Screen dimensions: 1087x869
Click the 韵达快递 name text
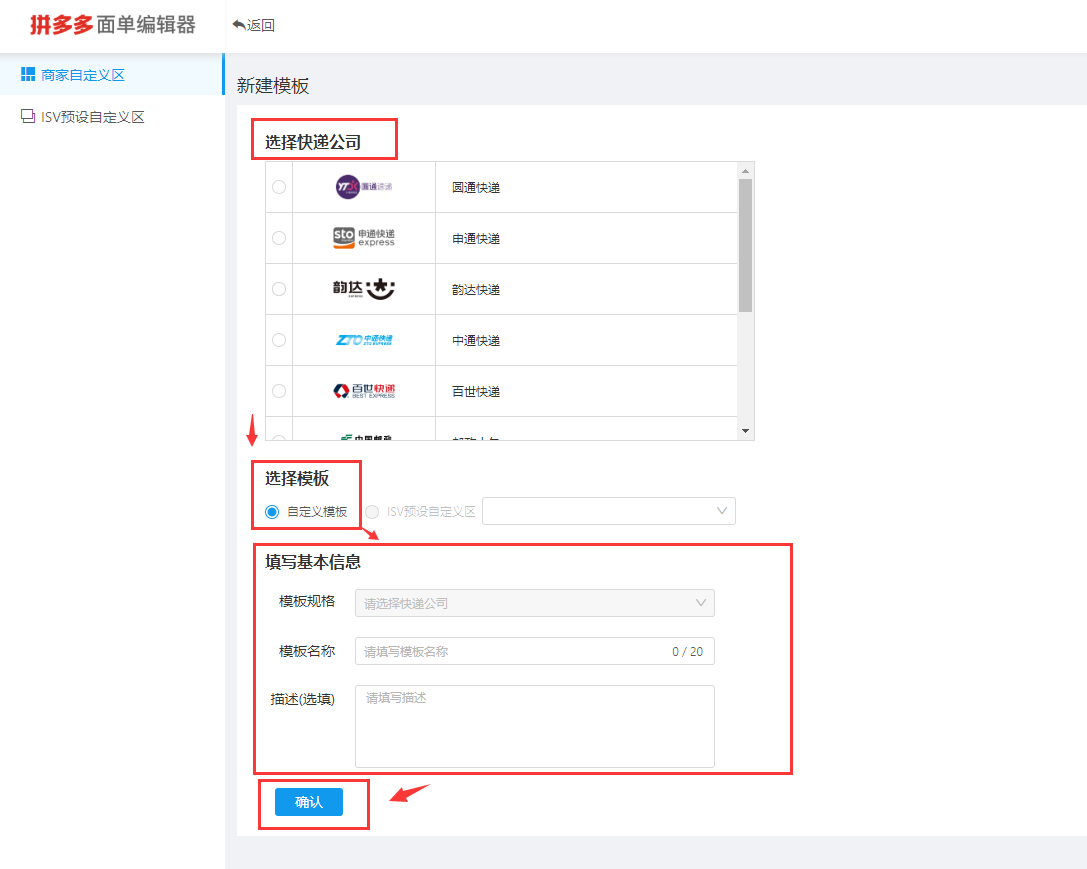(x=476, y=290)
